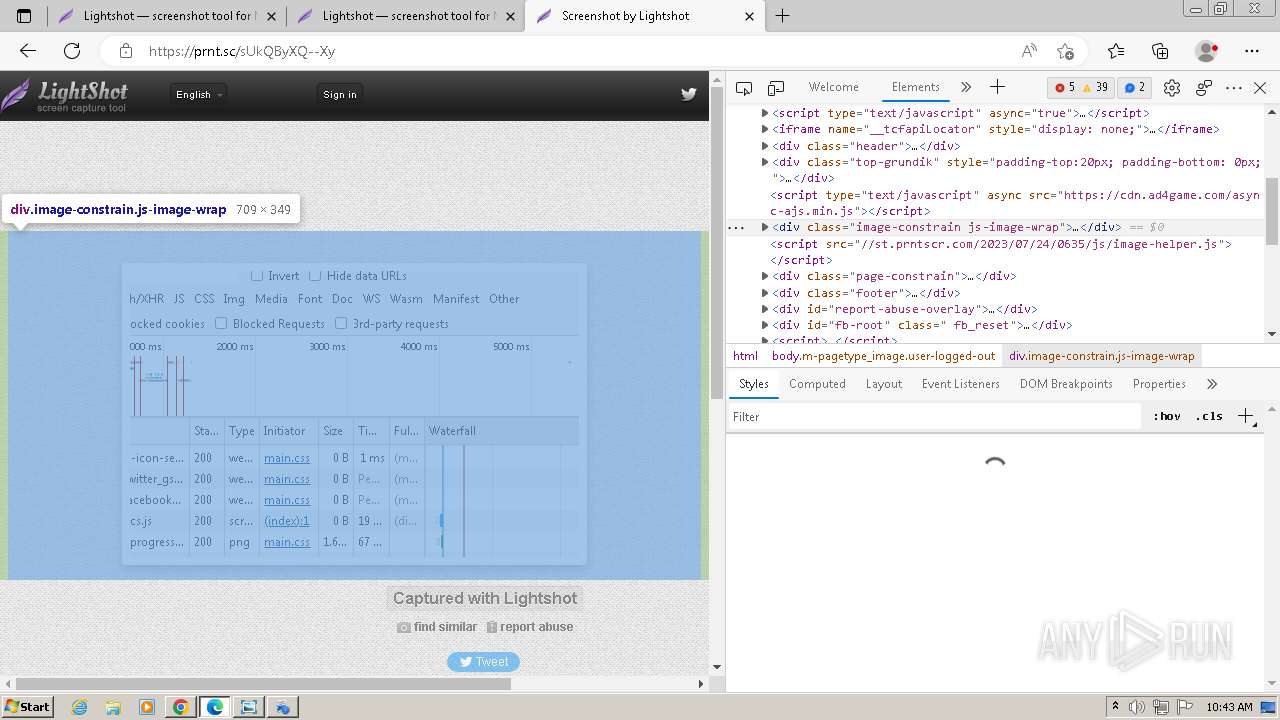
Task: Open the DOM Breakpoints tab
Action: 1066,384
